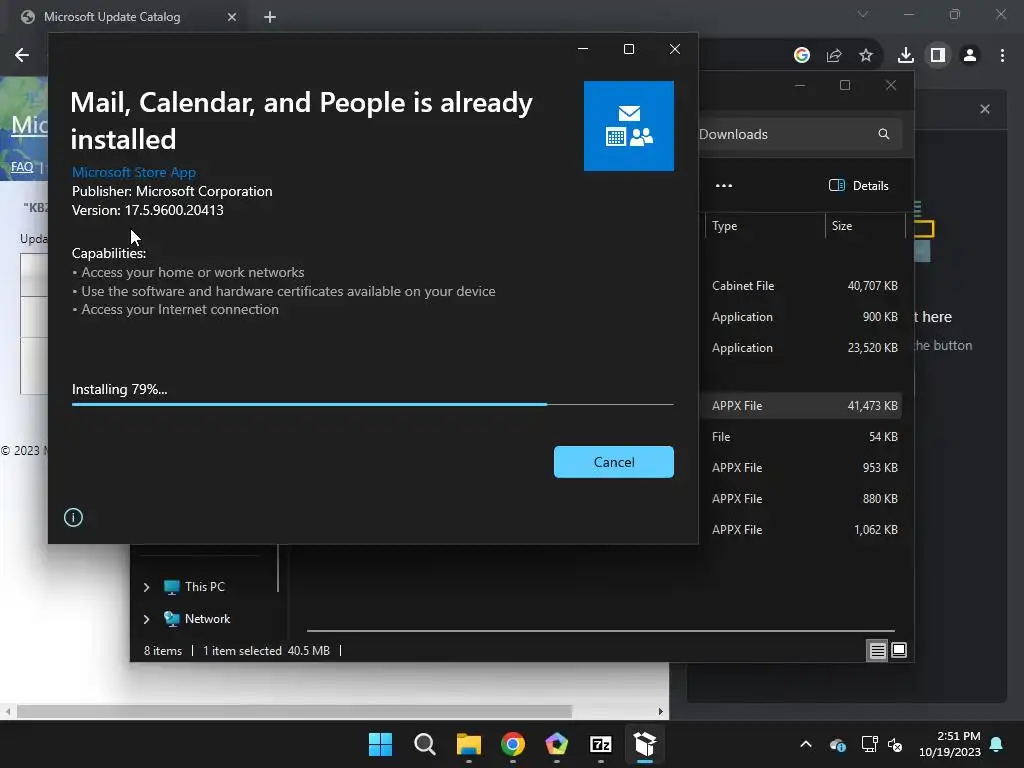Toggle Chrome side panel
This screenshot has height=768, width=1024.
pyautogui.click(x=938, y=56)
